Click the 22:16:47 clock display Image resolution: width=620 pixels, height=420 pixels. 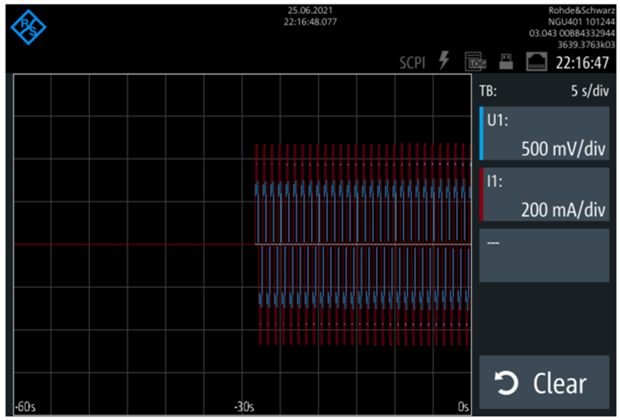582,63
